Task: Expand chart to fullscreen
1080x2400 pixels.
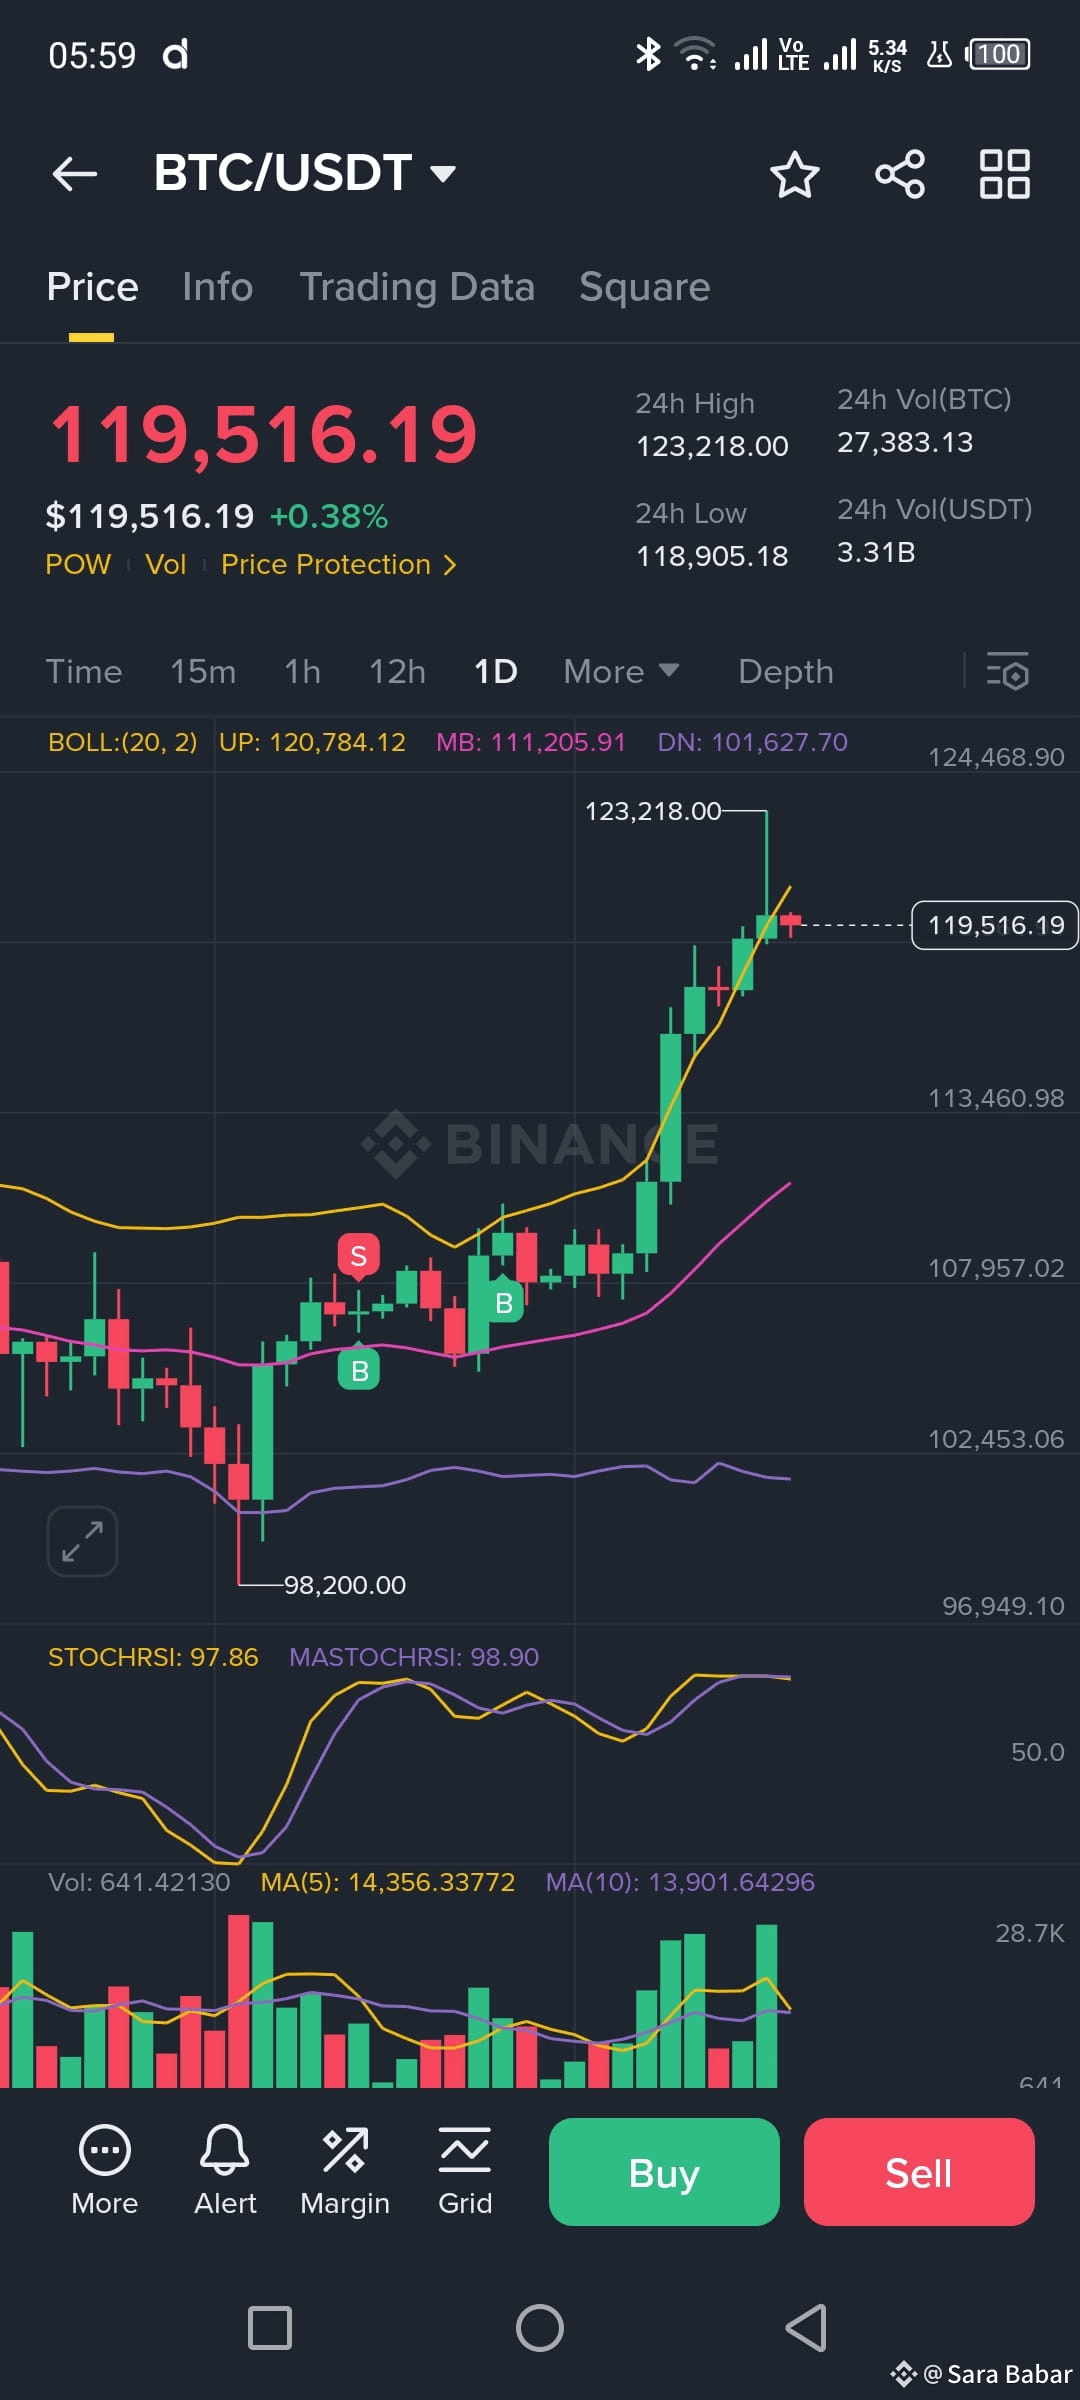Action: tap(83, 1541)
